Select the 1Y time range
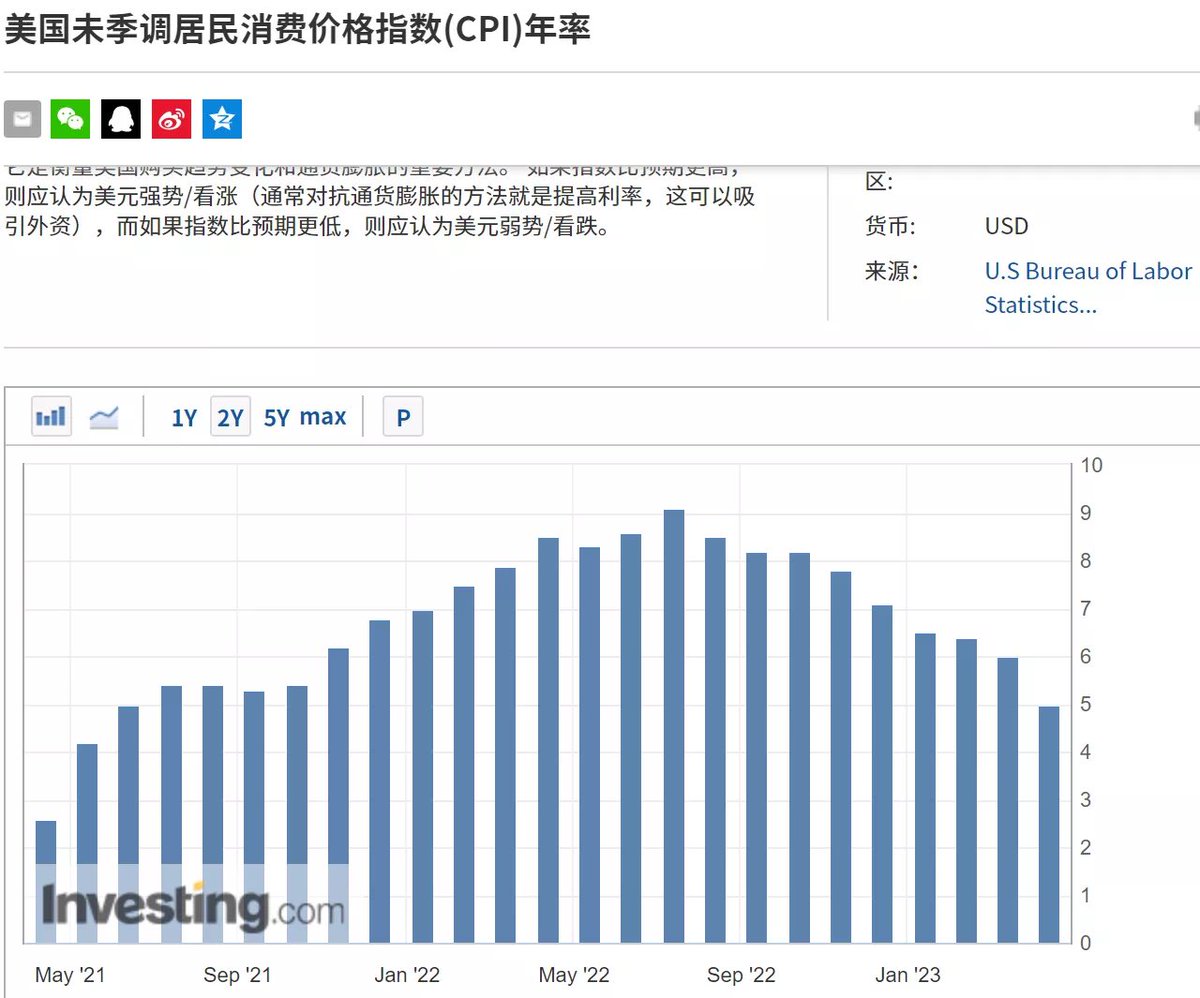The image size is (1200, 998). pos(184,417)
